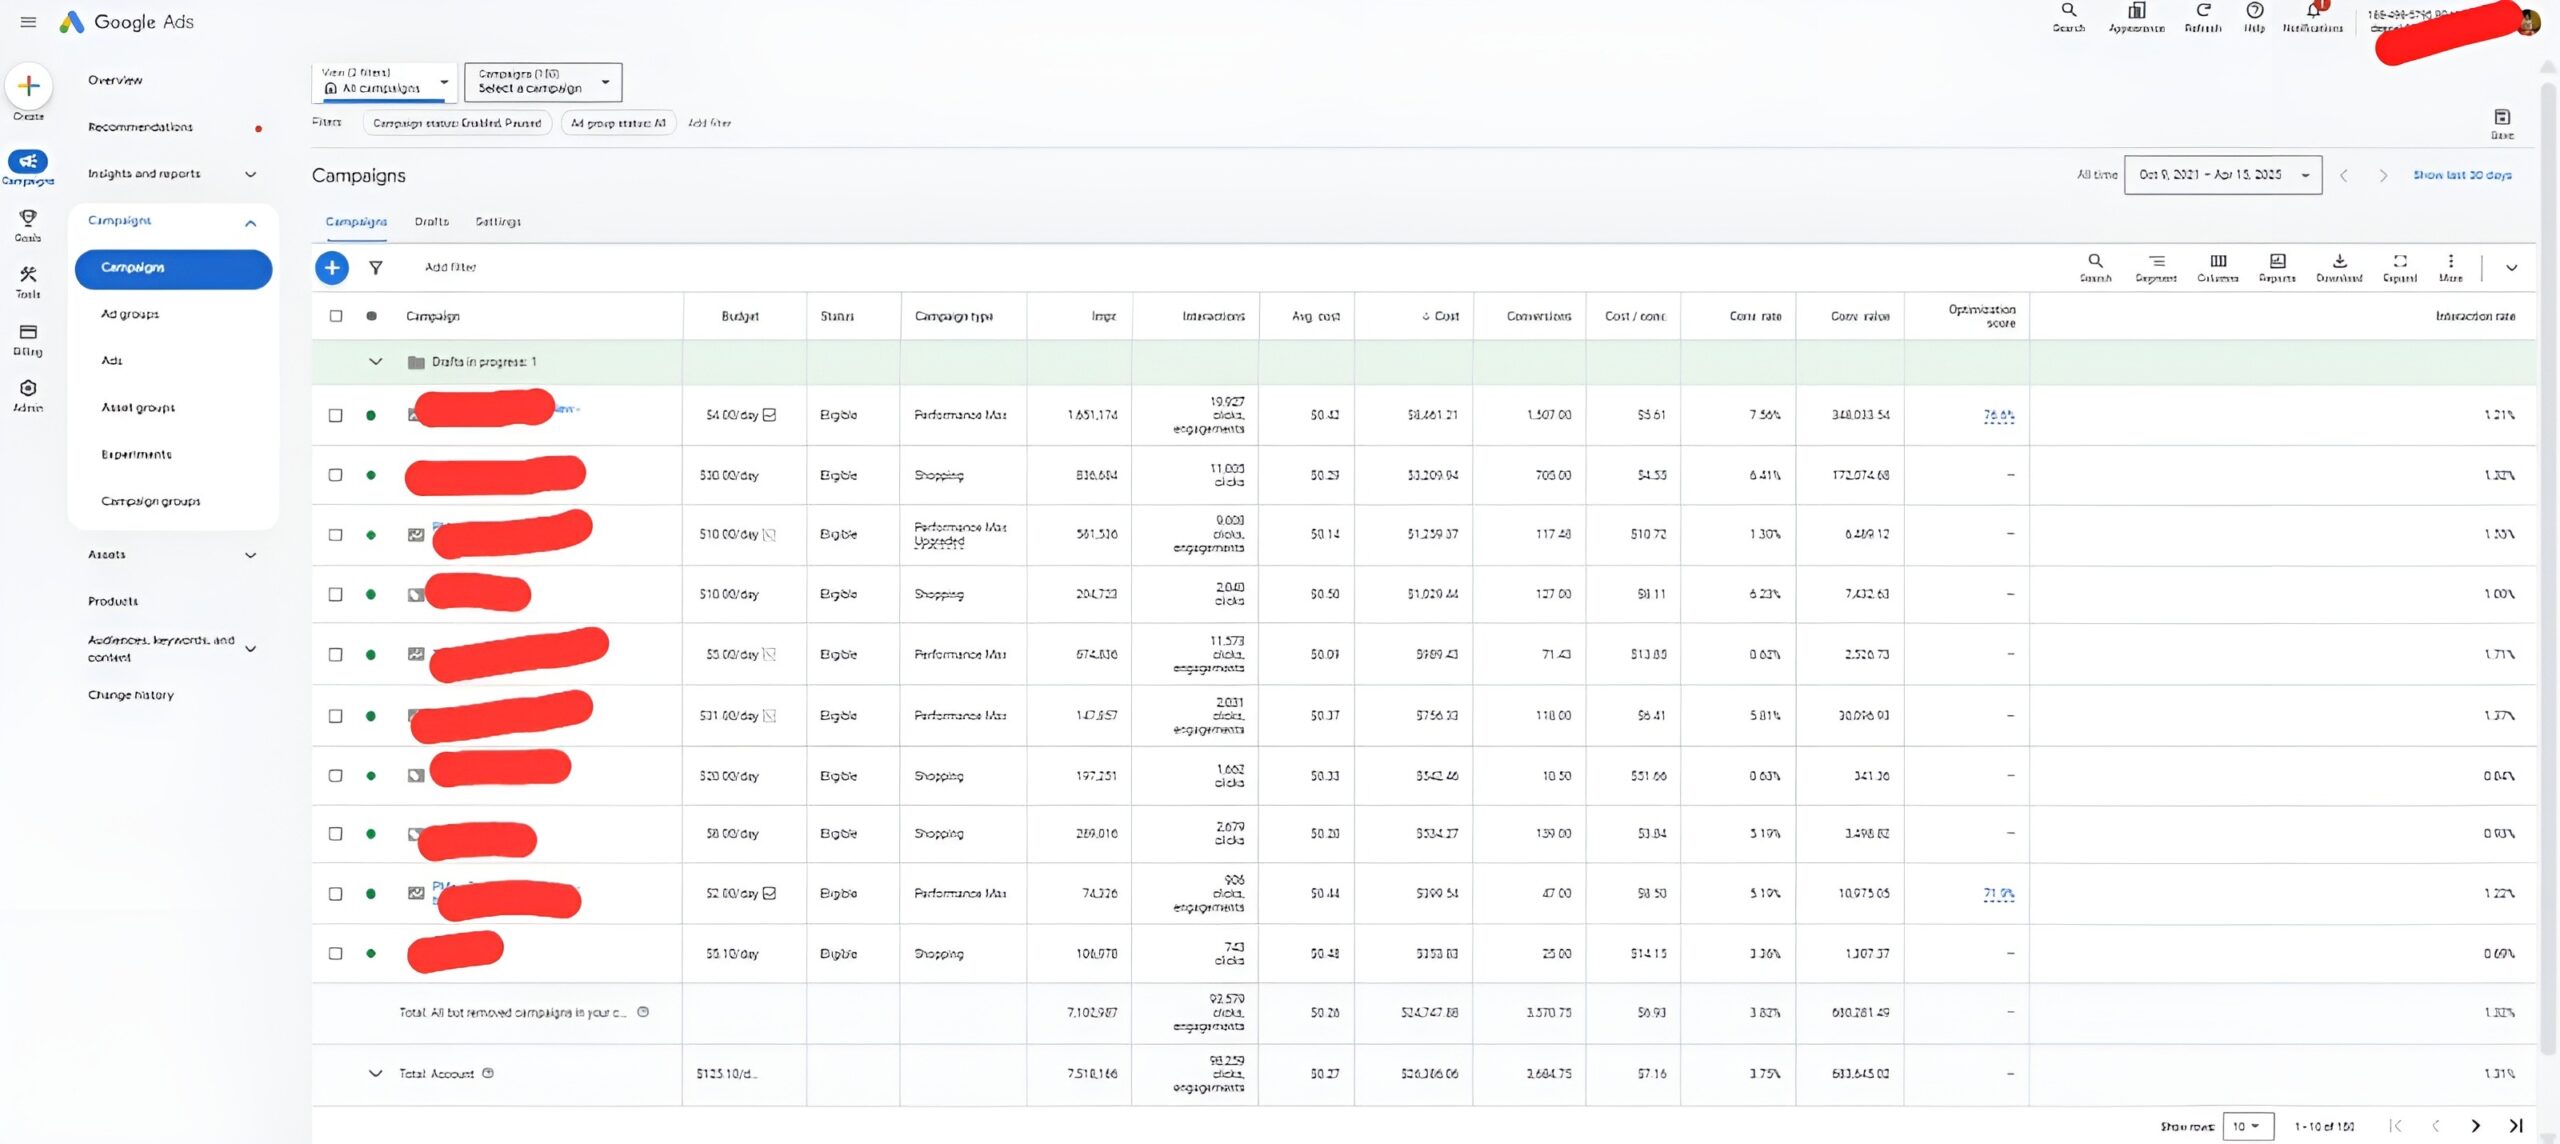Check the first campaign row checkbox
Screen dimensions: 2560x1144
point(336,415)
